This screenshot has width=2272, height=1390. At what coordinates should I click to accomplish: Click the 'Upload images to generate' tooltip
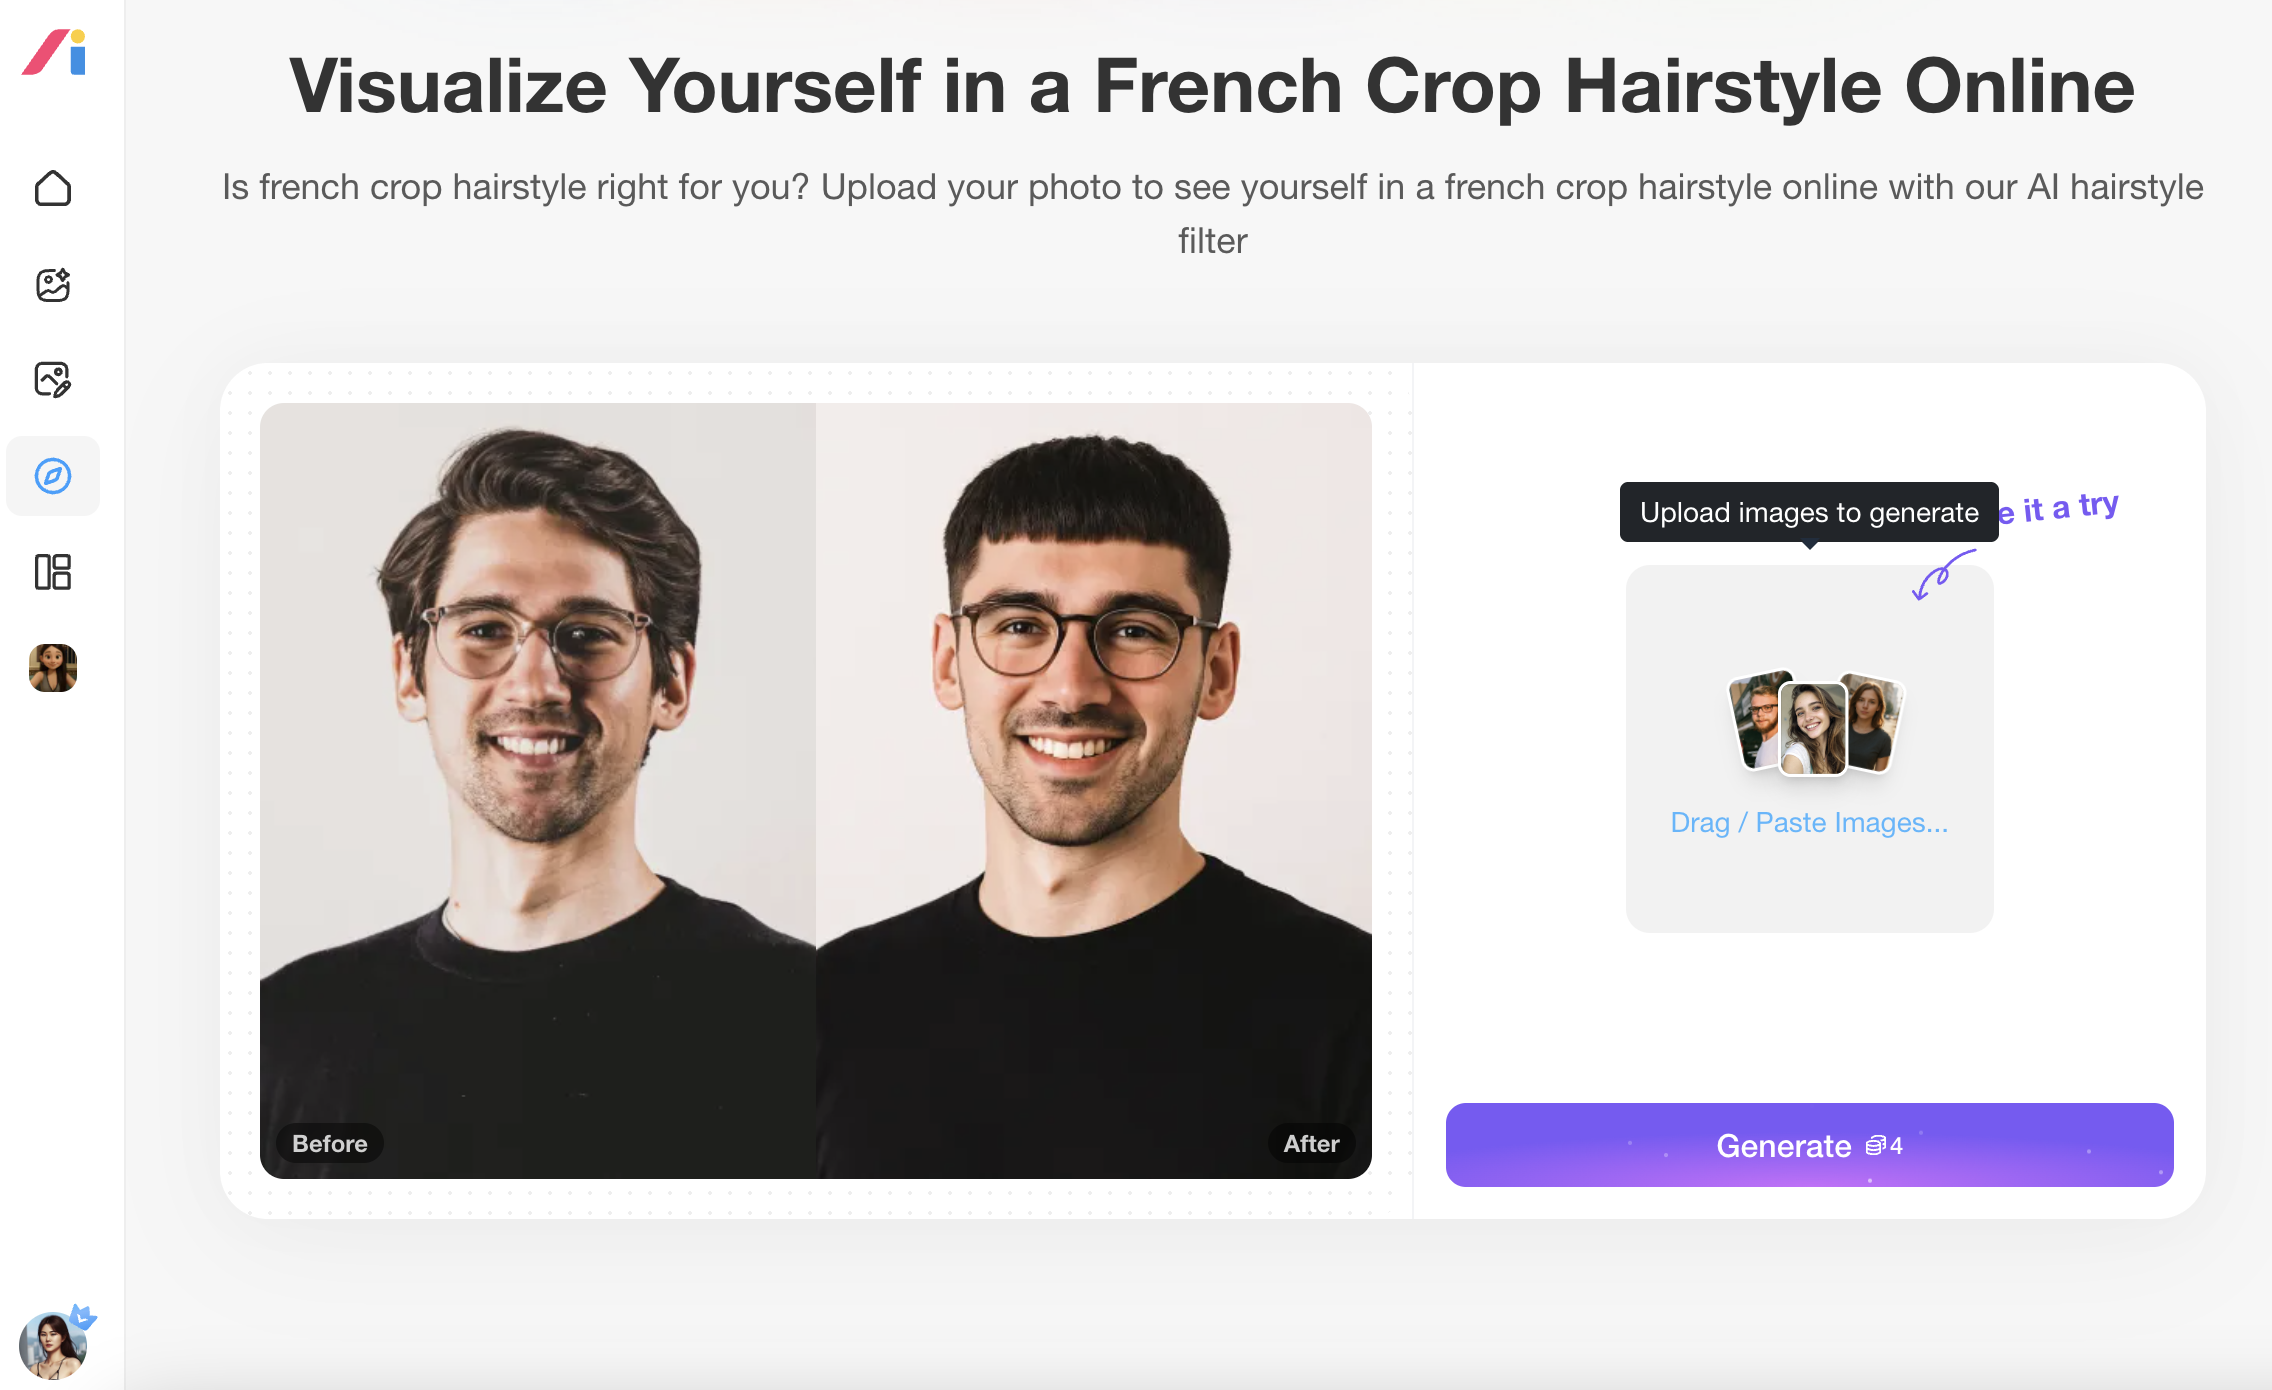(x=1809, y=513)
